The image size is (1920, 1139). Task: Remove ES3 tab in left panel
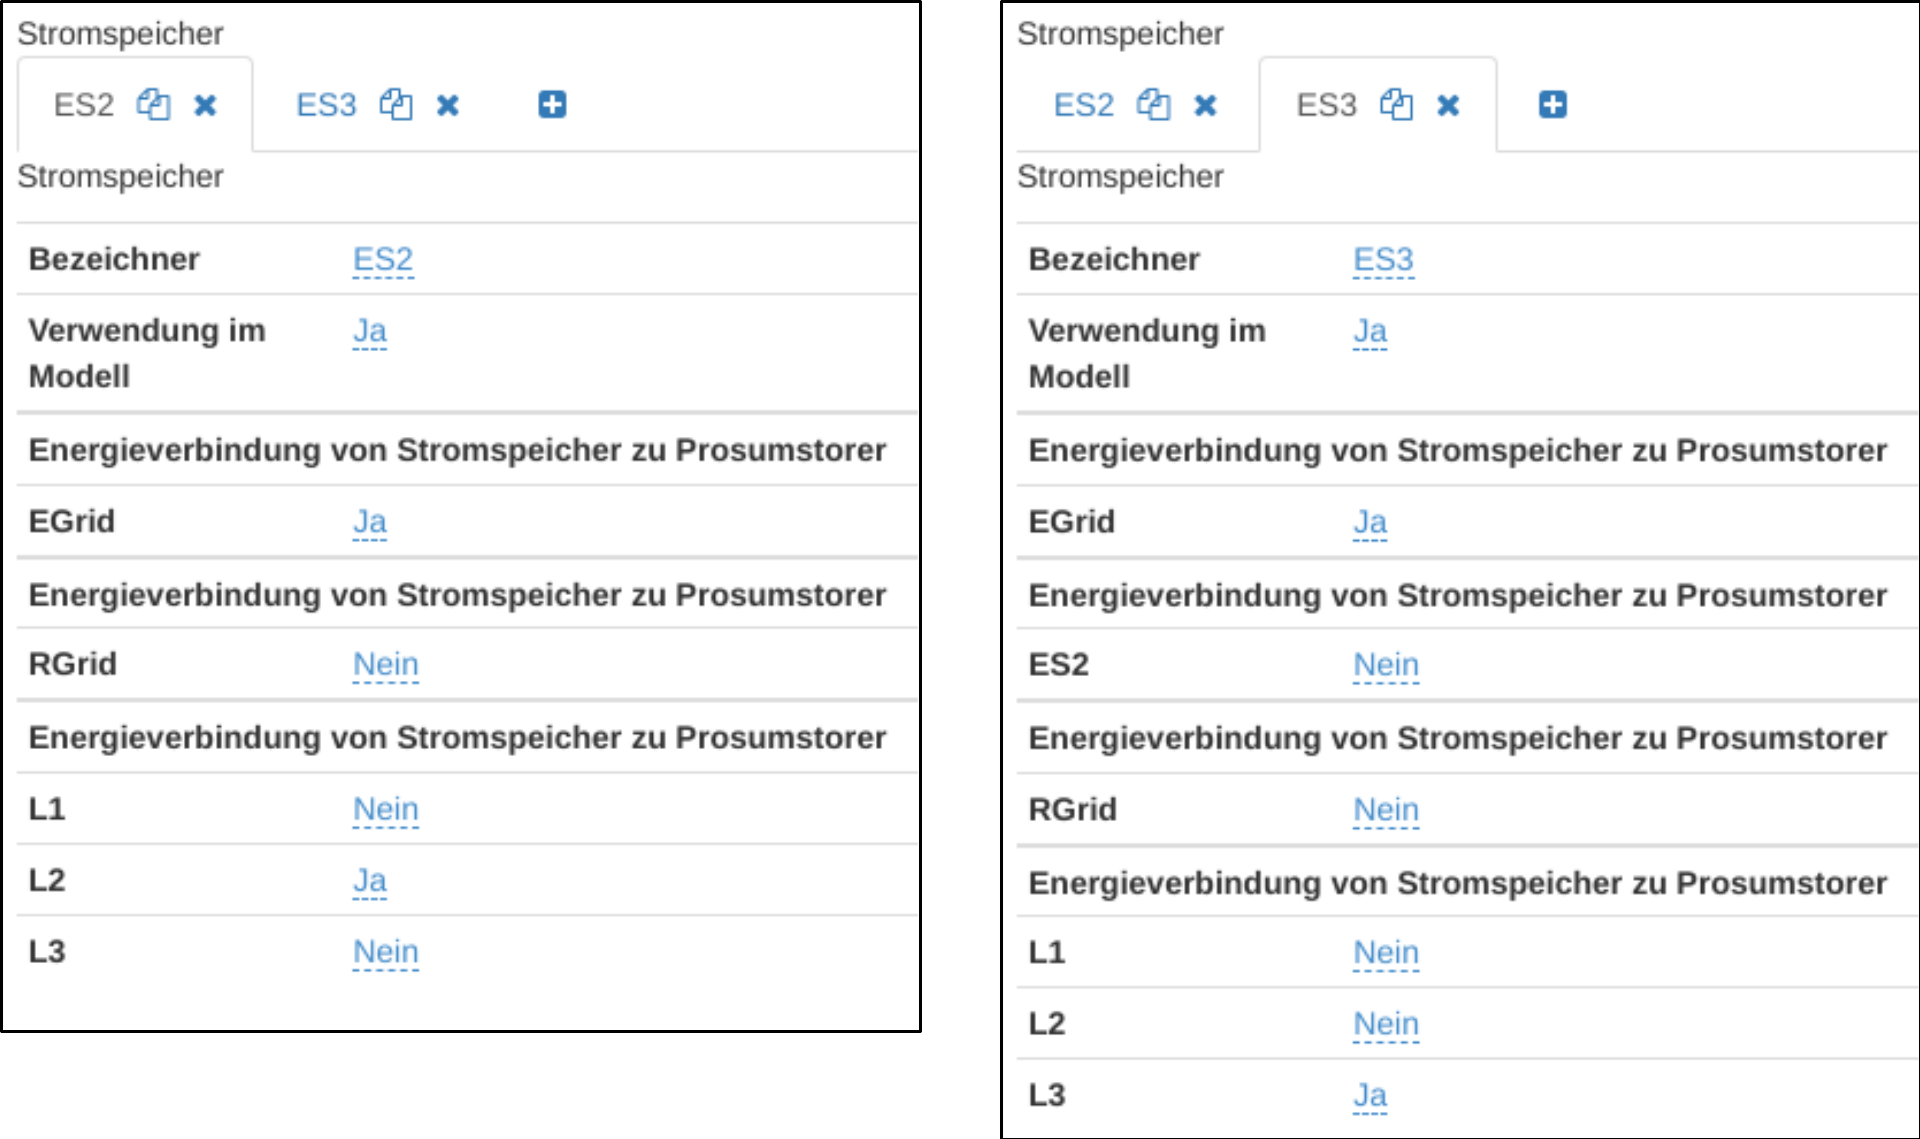click(448, 105)
